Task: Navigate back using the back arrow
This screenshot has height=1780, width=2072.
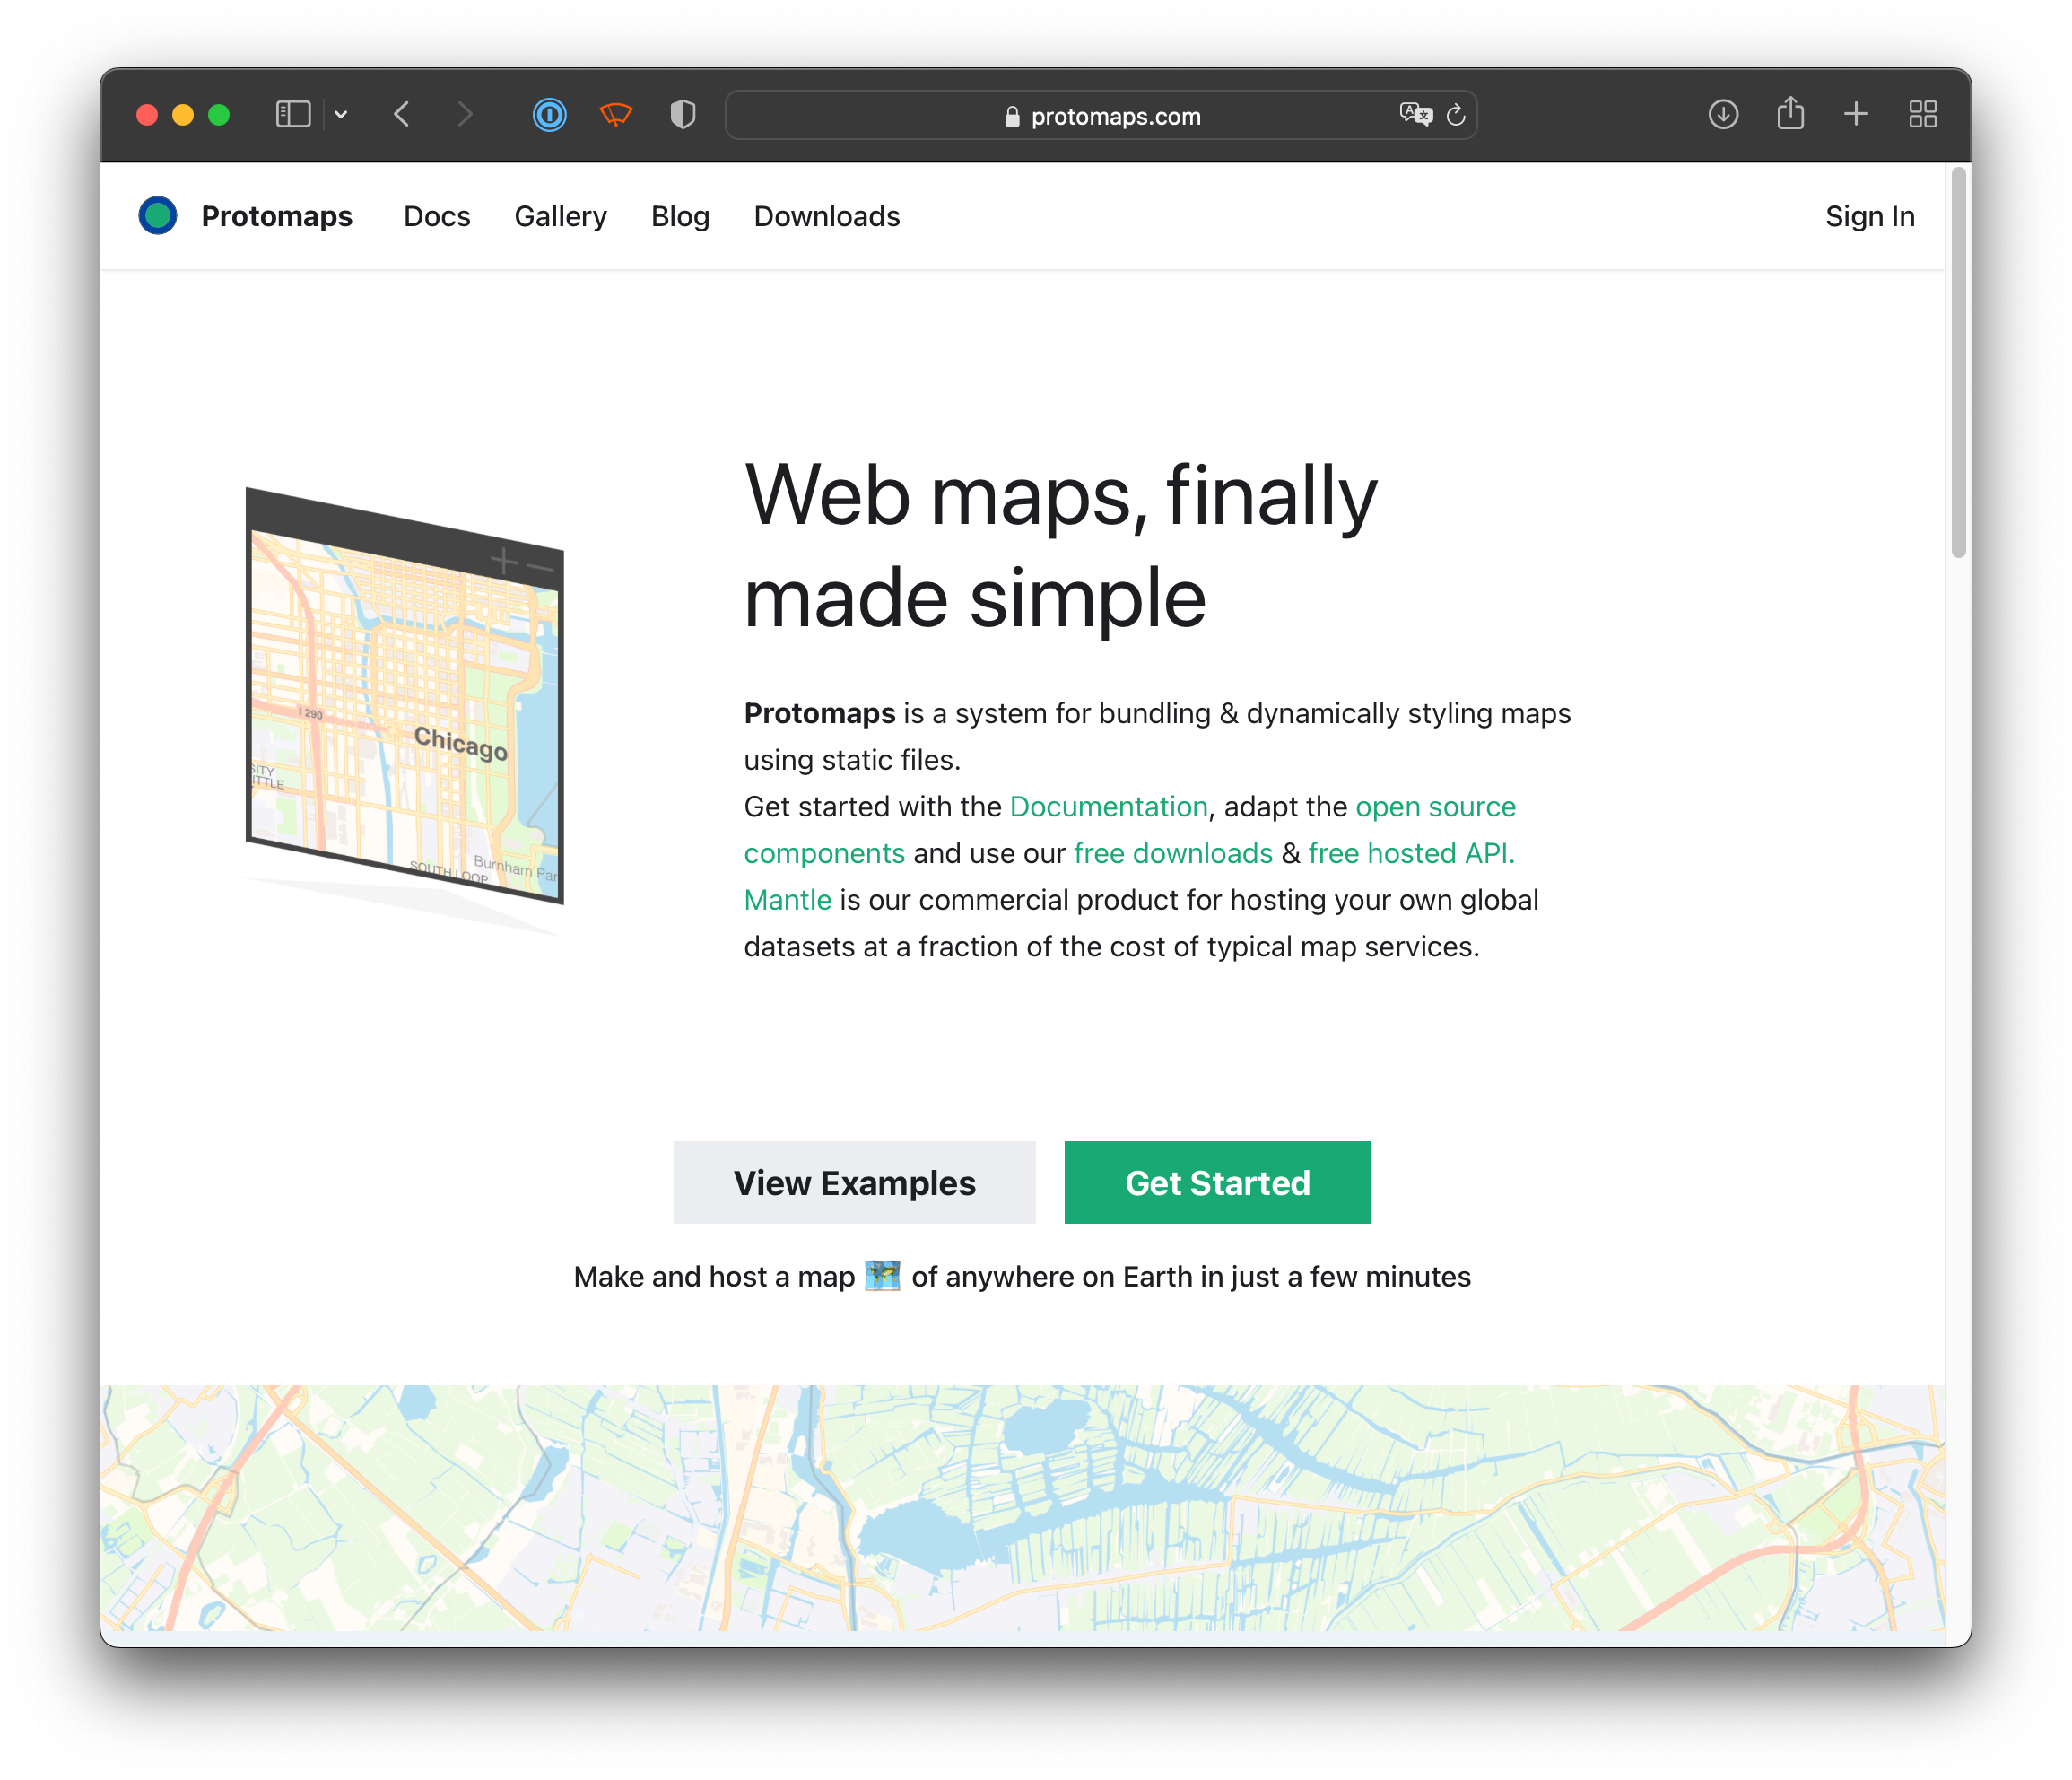Action: [x=402, y=114]
